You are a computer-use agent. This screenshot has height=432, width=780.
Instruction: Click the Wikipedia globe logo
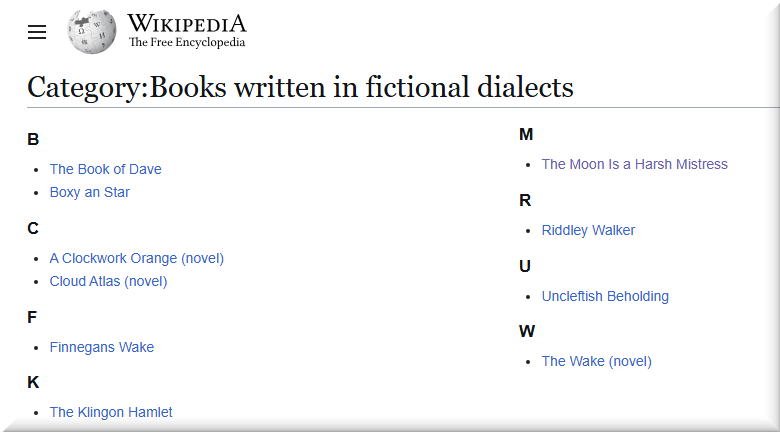[x=92, y=31]
